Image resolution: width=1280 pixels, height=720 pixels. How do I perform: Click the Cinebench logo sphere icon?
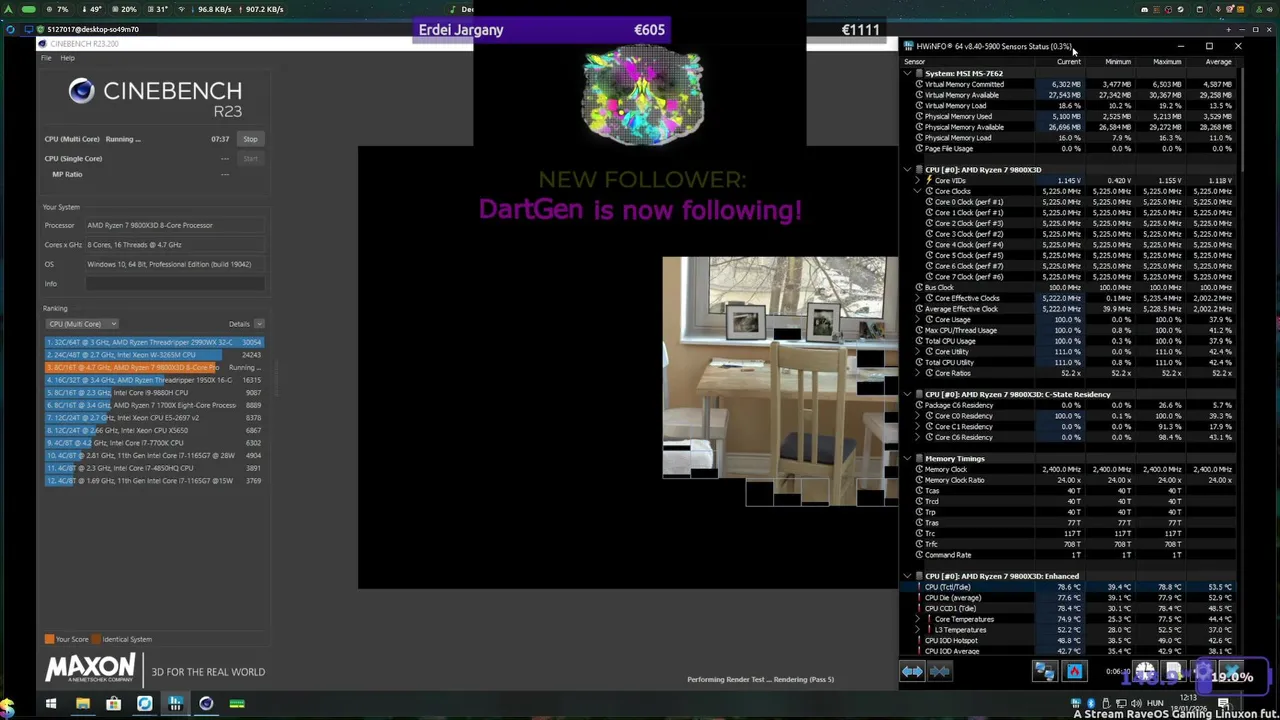(x=81, y=92)
